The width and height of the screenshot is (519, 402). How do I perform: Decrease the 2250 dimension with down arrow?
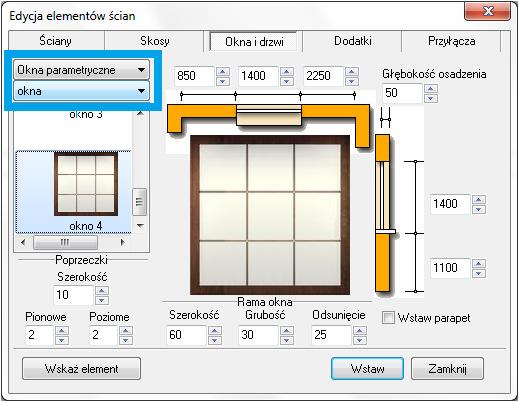(352, 81)
